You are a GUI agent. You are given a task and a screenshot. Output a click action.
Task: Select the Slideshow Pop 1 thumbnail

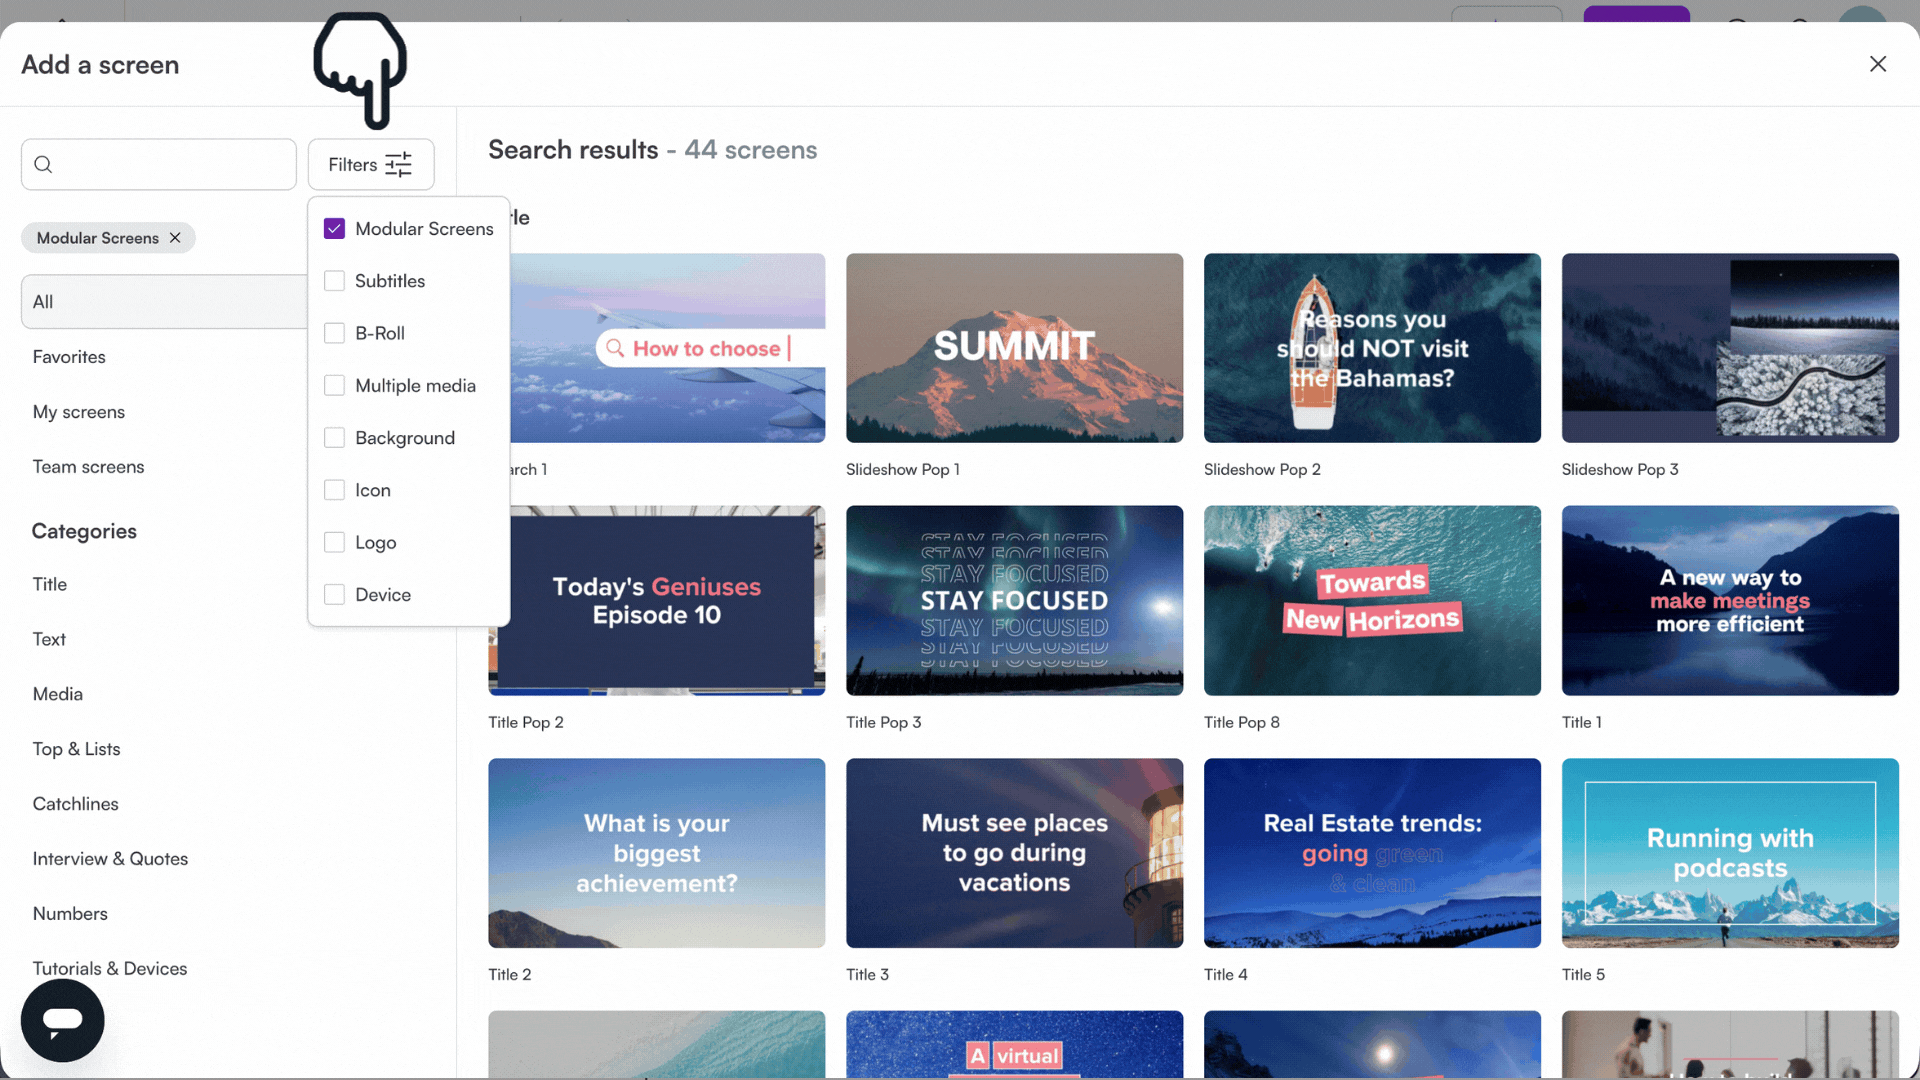1014,347
